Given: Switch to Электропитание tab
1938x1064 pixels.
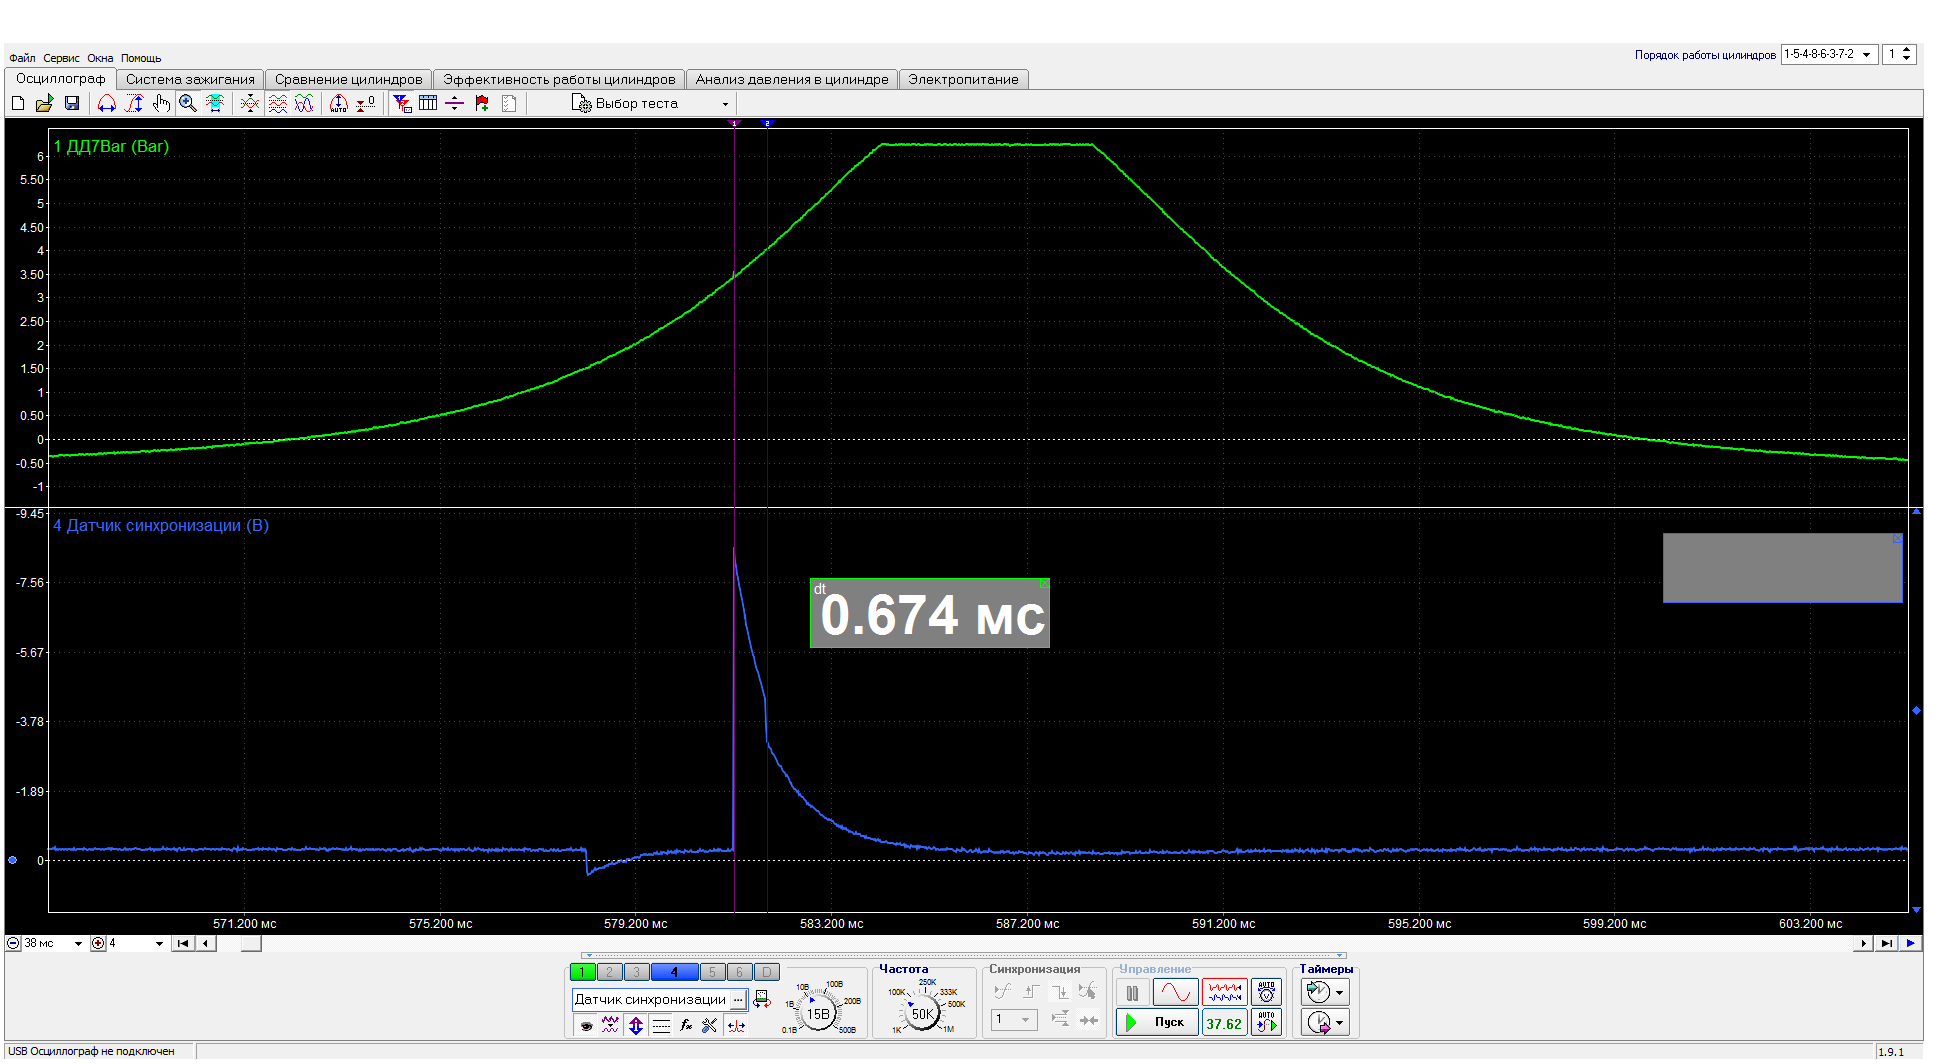Looking at the screenshot, I should click(x=963, y=79).
